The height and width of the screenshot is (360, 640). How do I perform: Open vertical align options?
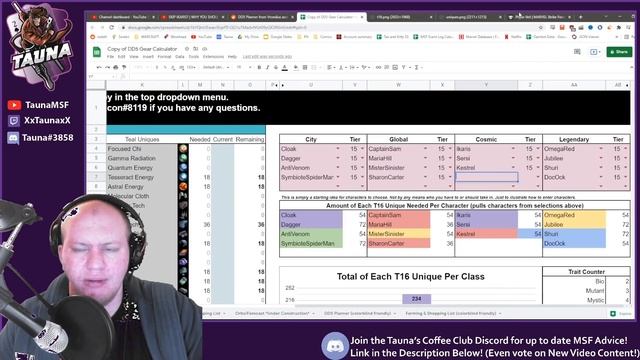click(342, 67)
